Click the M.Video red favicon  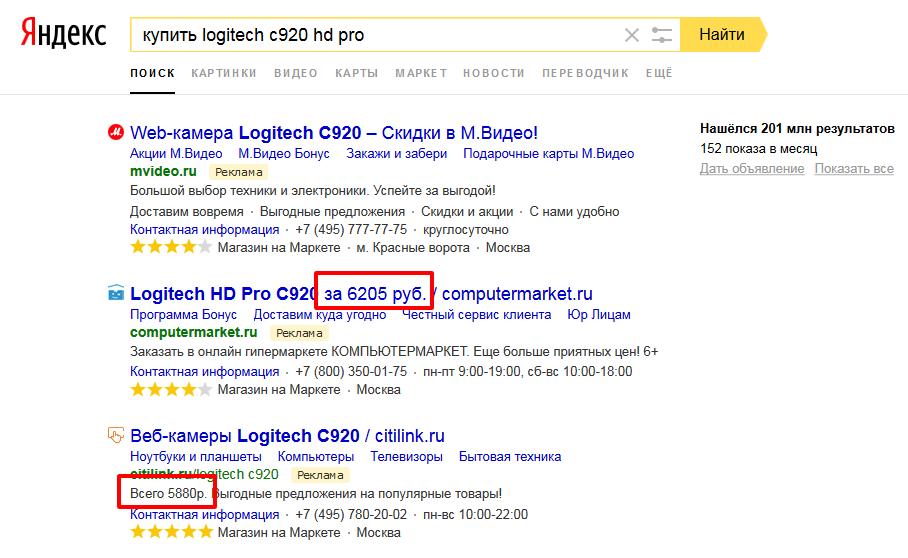coord(116,133)
